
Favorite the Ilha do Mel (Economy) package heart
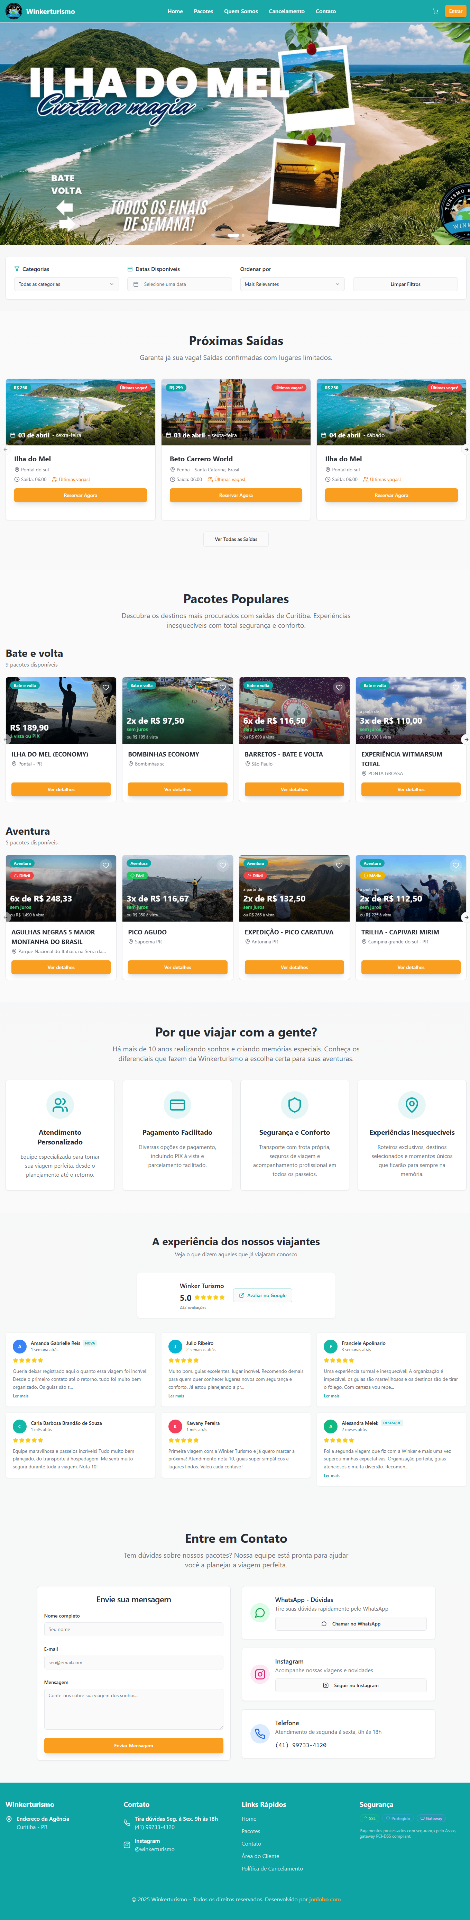pos(106,687)
